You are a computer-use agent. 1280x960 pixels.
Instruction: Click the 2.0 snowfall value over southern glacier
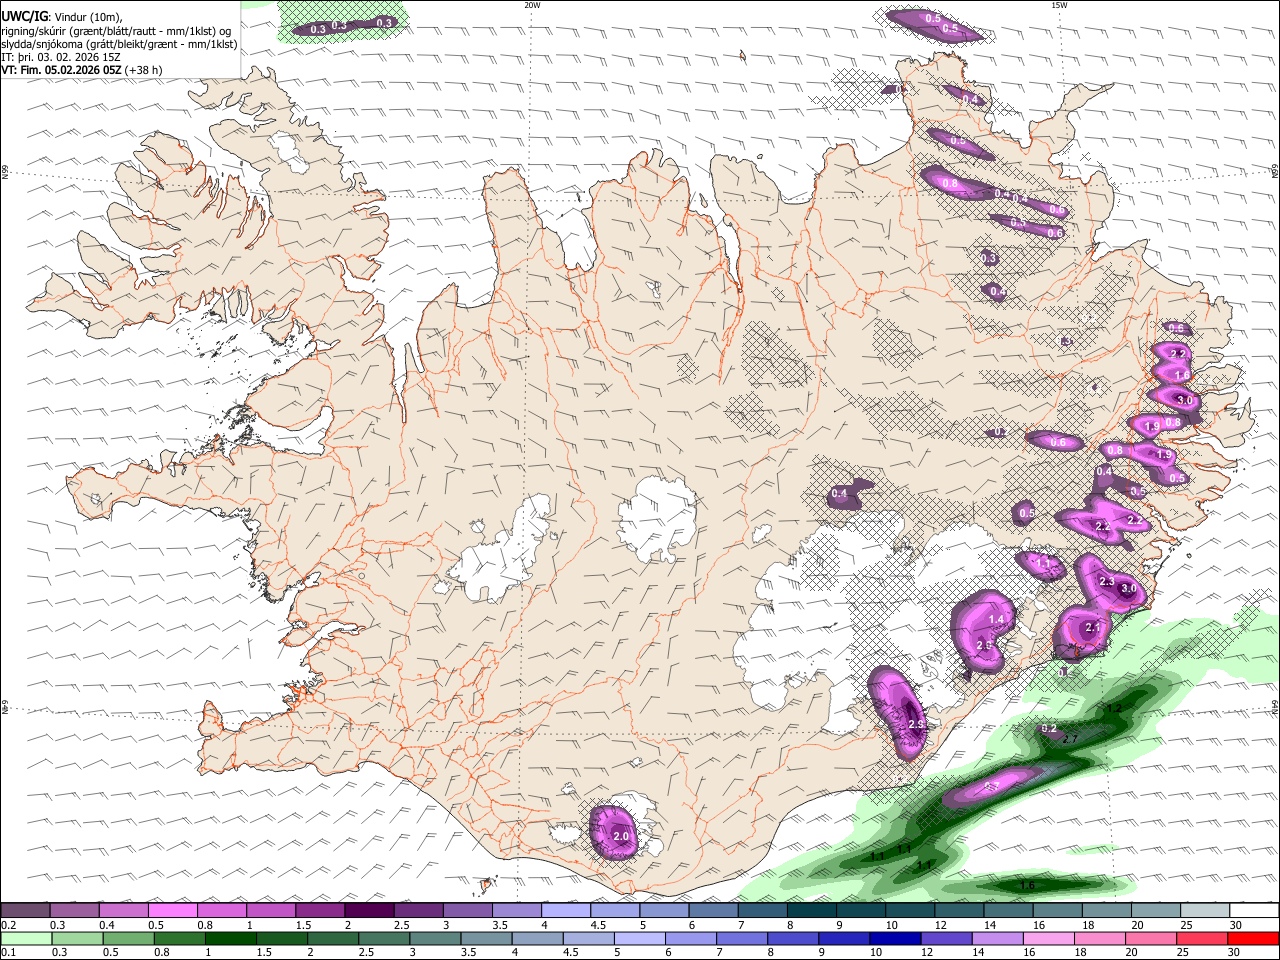pyautogui.click(x=620, y=836)
